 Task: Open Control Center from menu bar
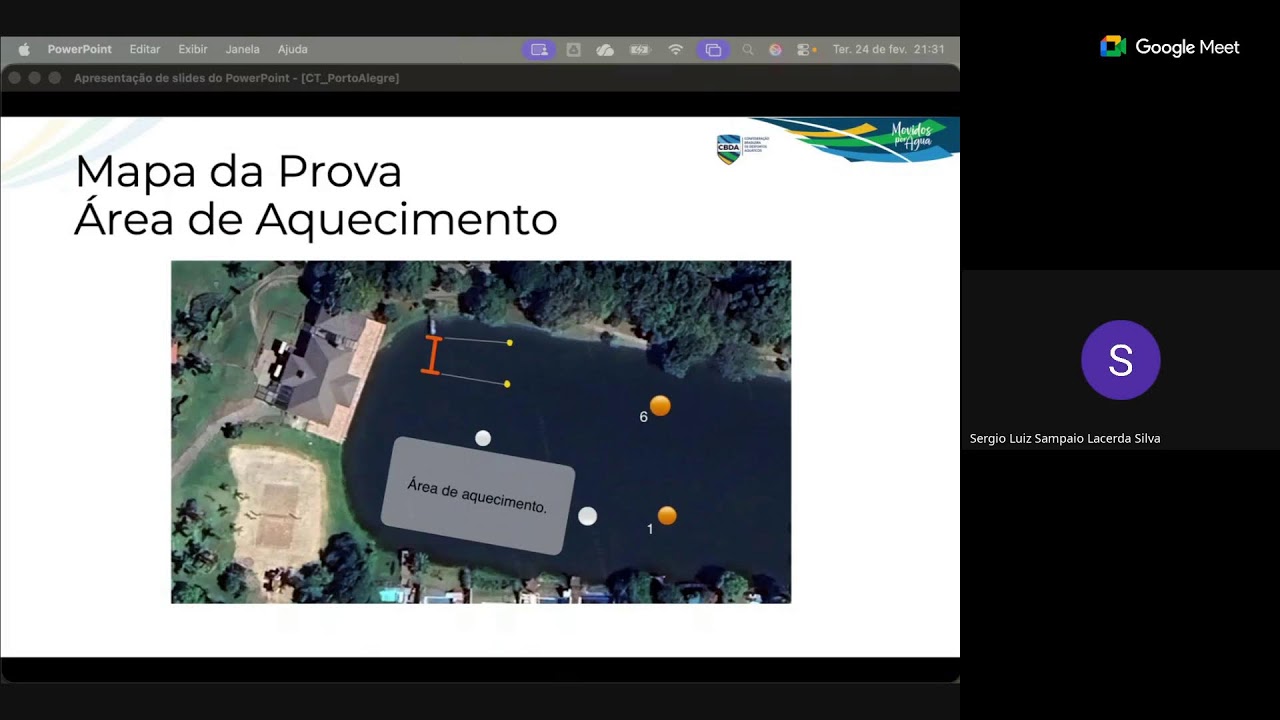click(805, 49)
